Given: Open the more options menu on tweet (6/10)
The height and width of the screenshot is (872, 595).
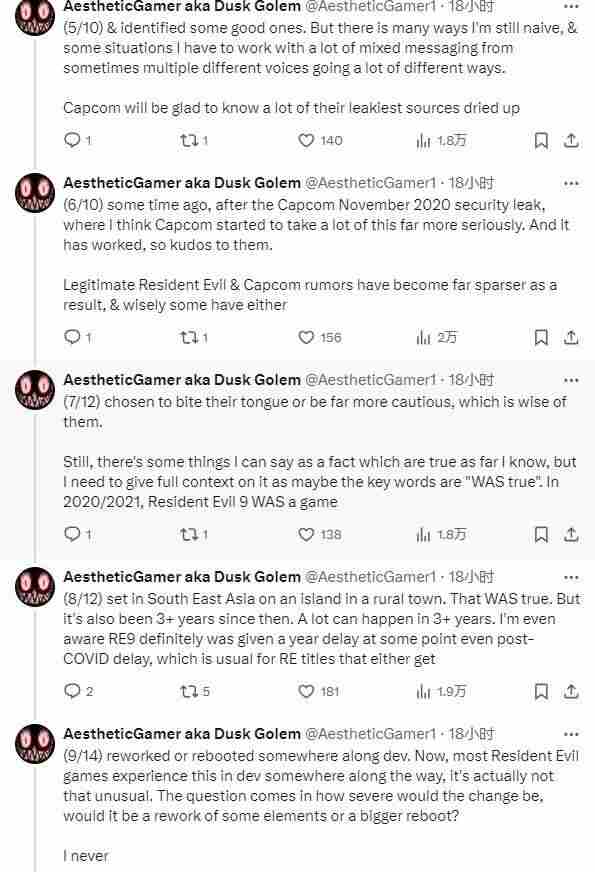Looking at the screenshot, I should pyautogui.click(x=571, y=182).
